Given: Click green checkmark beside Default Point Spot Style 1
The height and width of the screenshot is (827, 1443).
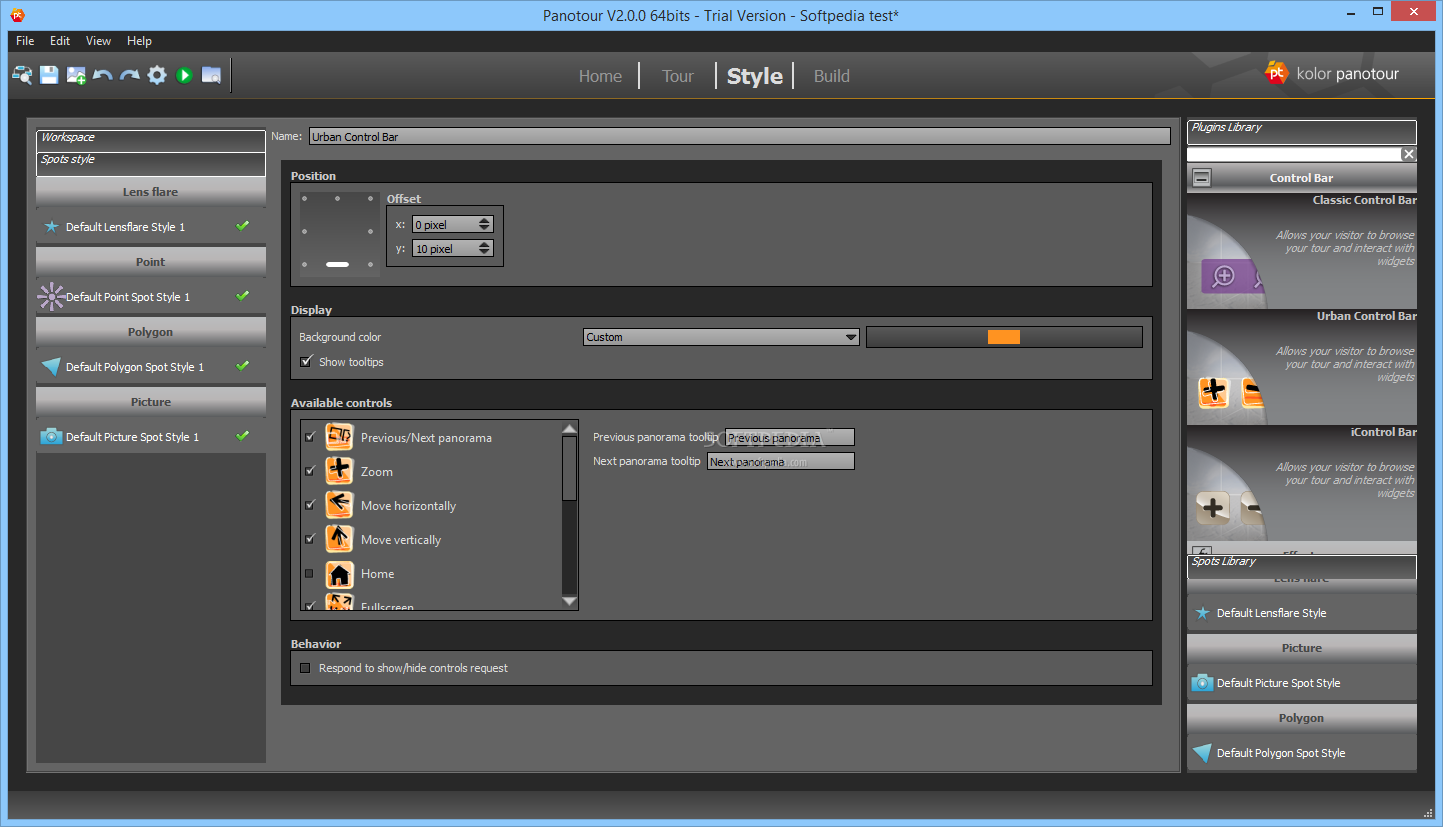Looking at the screenshot, I should [x=242, y=296].
